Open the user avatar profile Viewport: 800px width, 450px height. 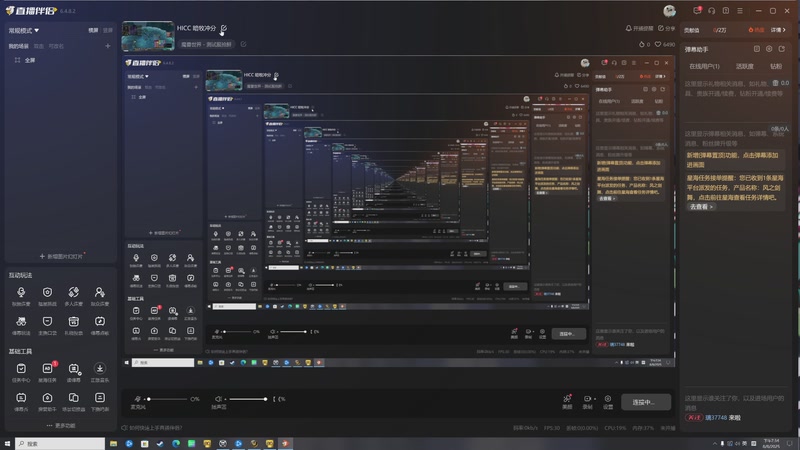coord(669,11)
